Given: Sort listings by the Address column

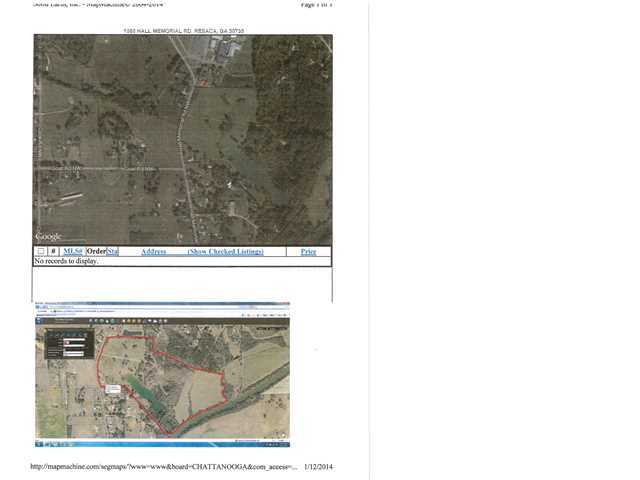Looking at the screenshot, I should [153, 252].
